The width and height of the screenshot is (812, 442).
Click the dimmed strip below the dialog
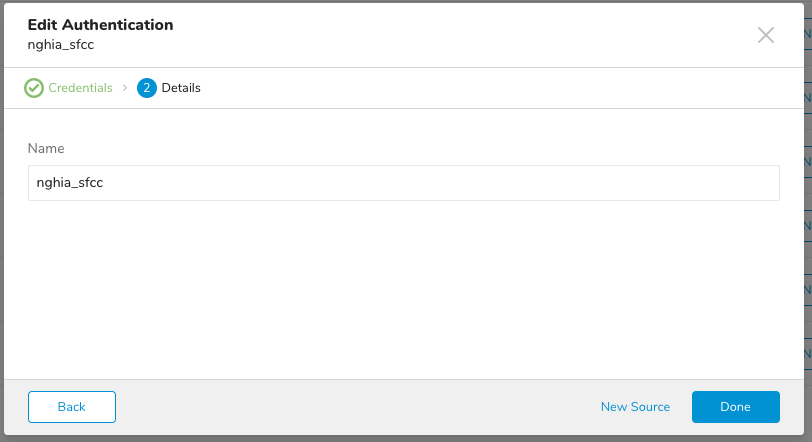point(400,438)
